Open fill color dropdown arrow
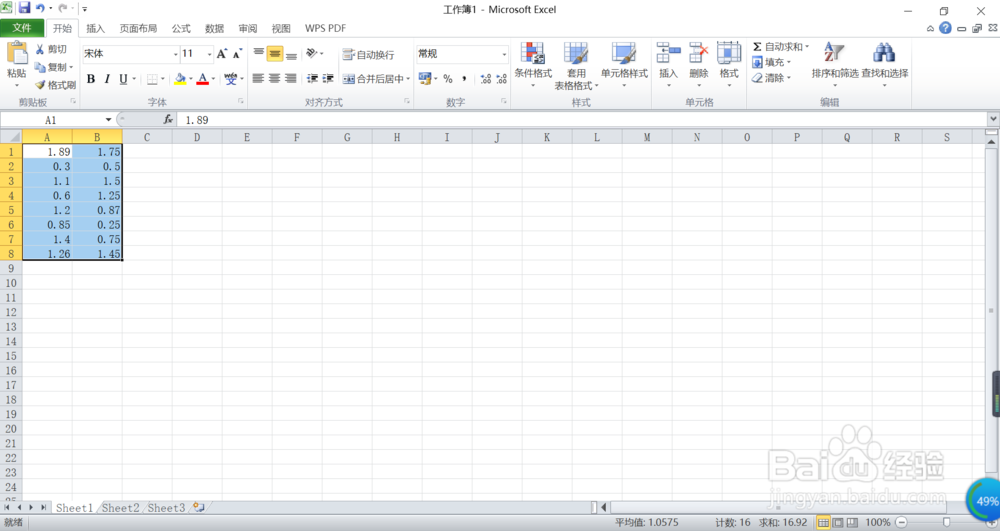1000x531 pixels. pos(191,79)
